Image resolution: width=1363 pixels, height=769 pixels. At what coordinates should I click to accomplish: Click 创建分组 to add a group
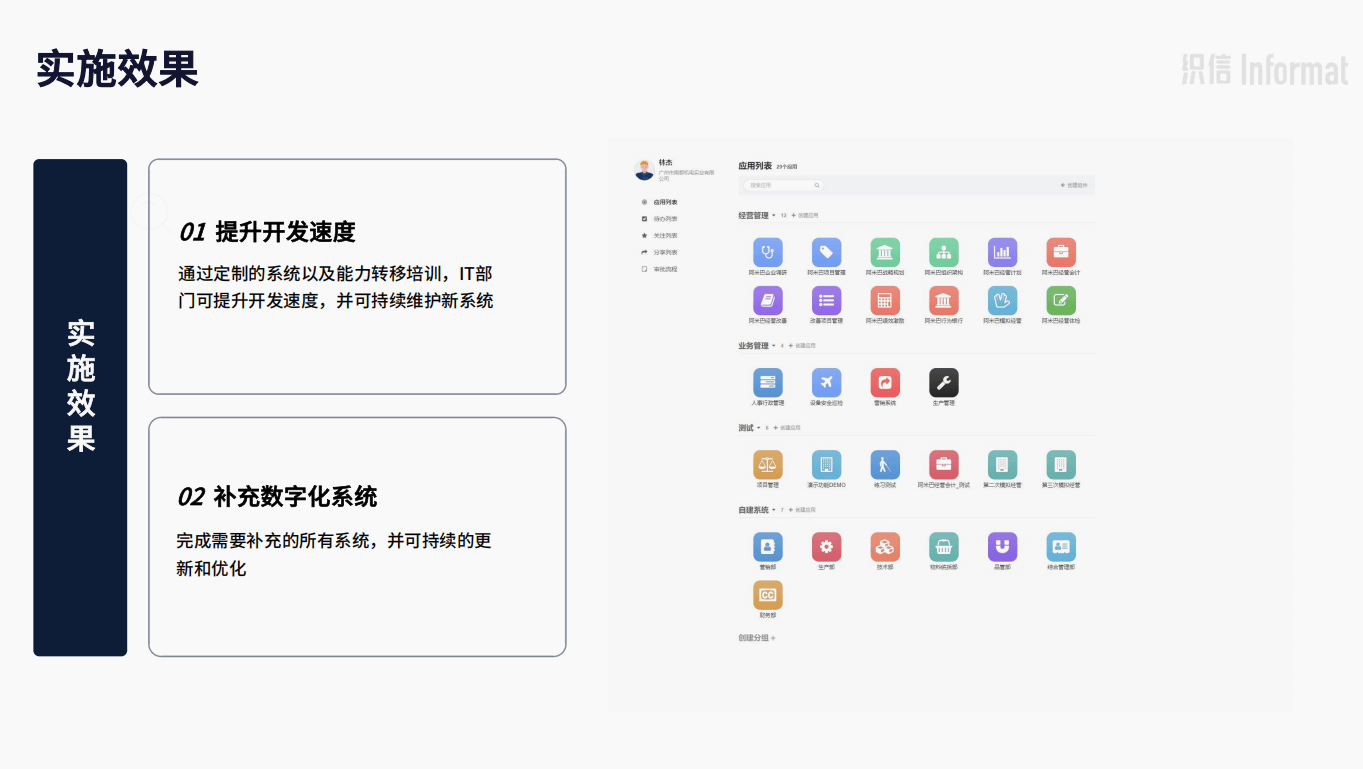756,638
